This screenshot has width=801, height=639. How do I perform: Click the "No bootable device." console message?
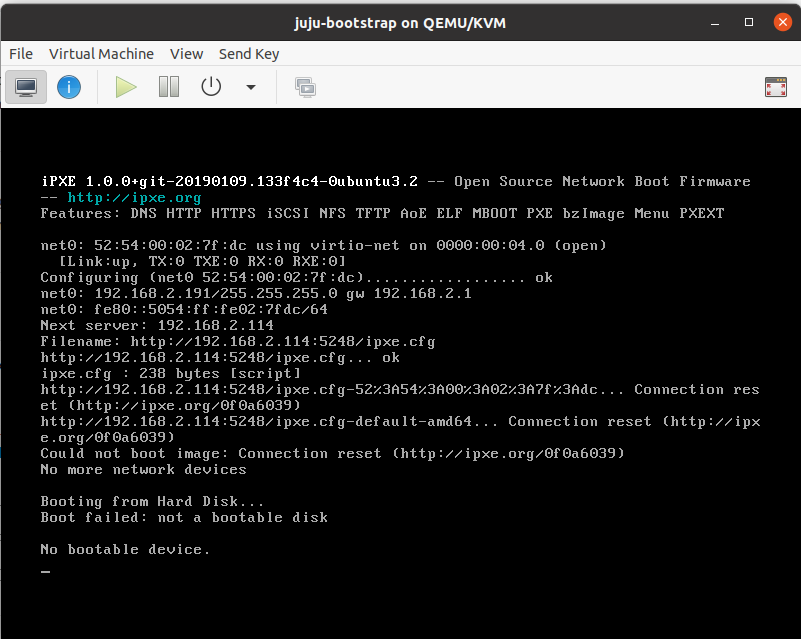point(125,549)
